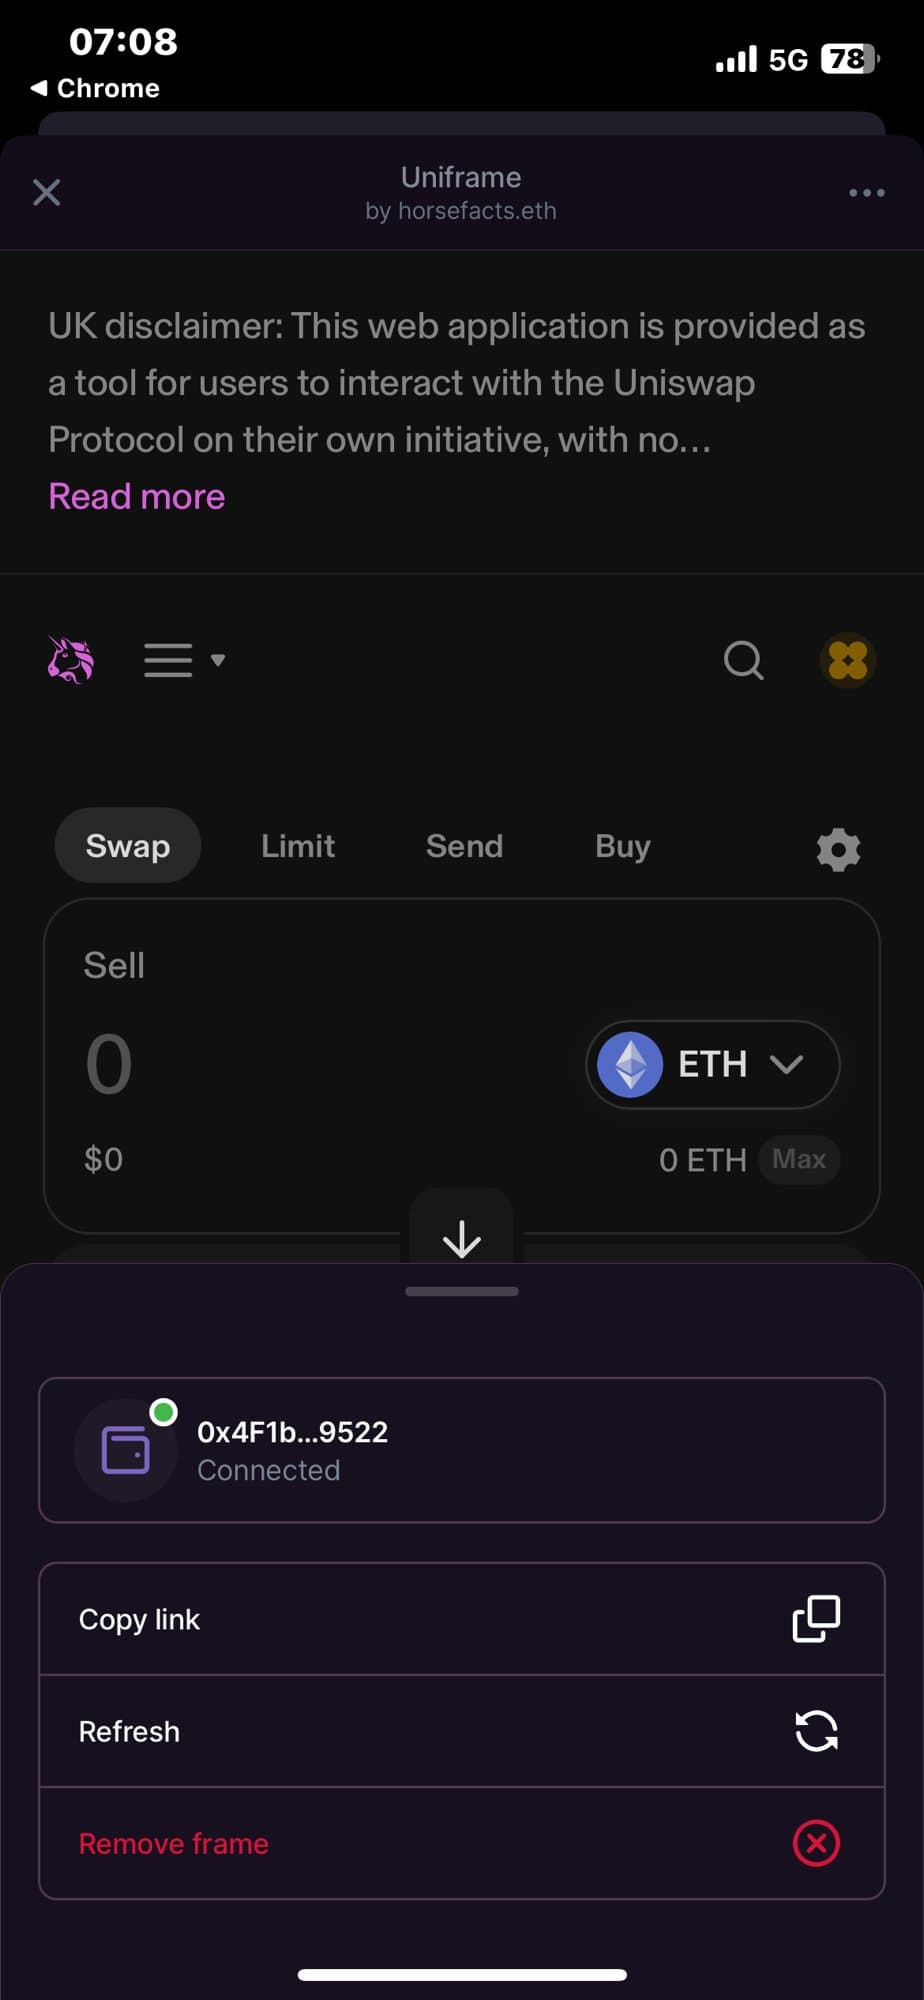The height and width of the screenshot is (2000, 924).
Task: Expand the hamburger navigation menu
Action: point(184,660)
